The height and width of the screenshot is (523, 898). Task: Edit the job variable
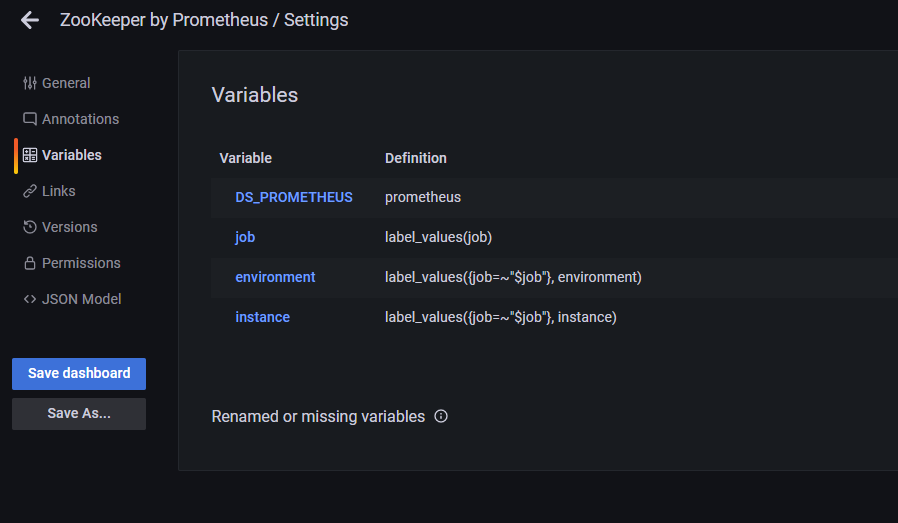[246, 237]
